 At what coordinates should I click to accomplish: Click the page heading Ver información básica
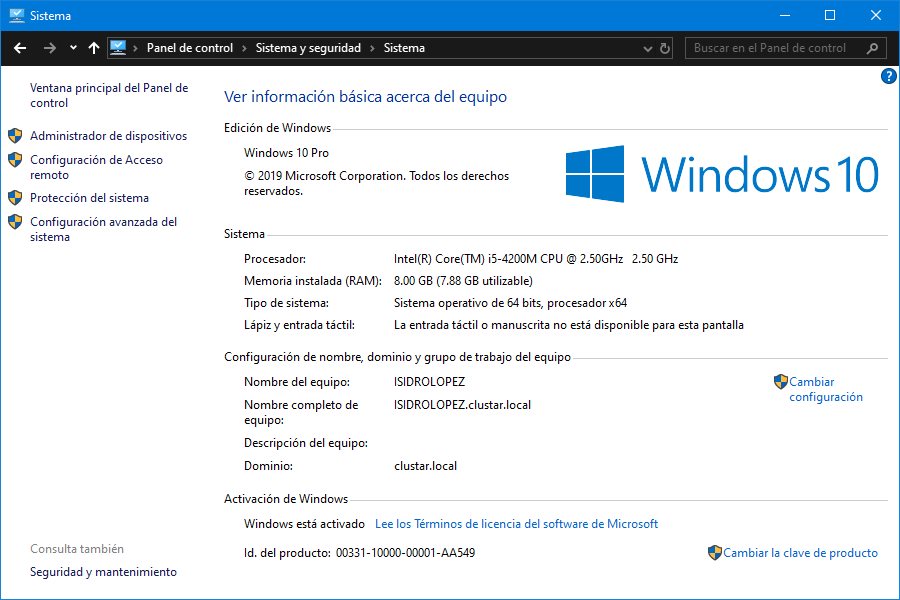[x=366, y=96]
